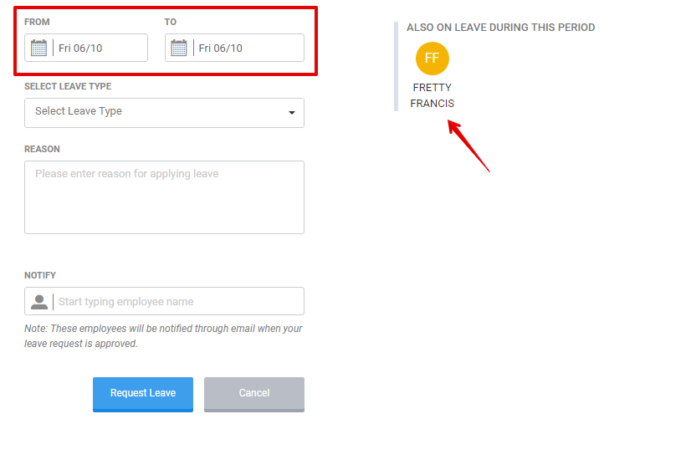Click the Fretty Francis employee name
Screen dimensions: 696x465
432,95
